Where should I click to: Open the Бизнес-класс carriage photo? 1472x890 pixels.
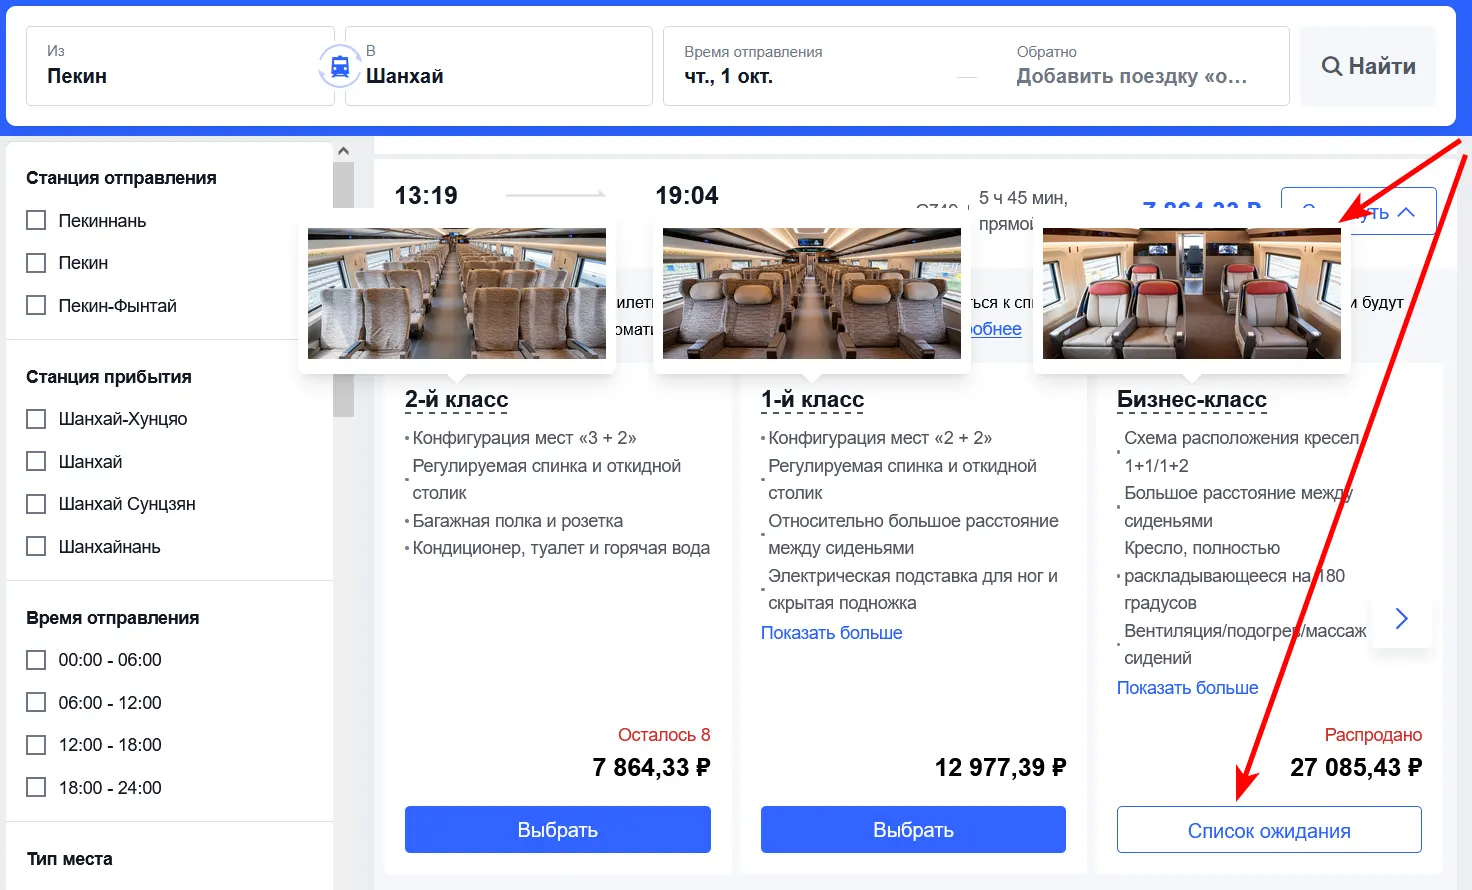1192,293
